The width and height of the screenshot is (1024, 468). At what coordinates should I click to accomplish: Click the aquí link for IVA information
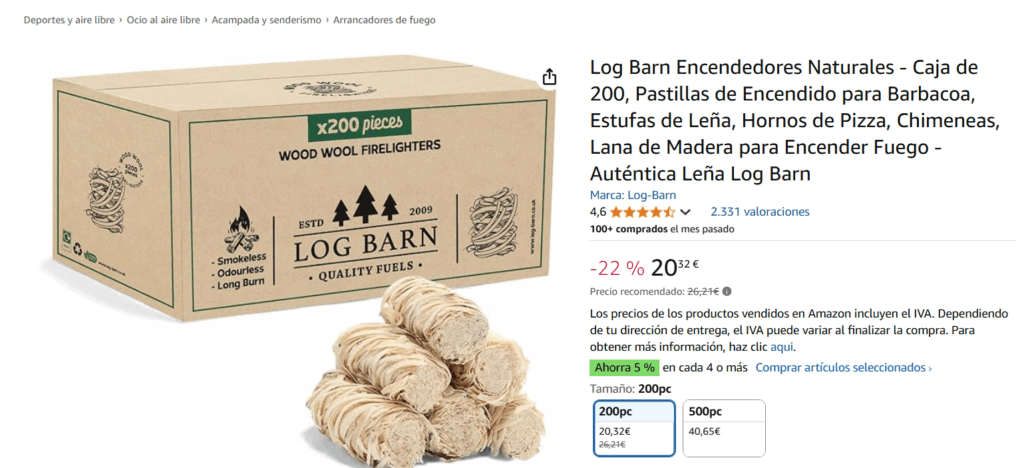coord(782,347)
